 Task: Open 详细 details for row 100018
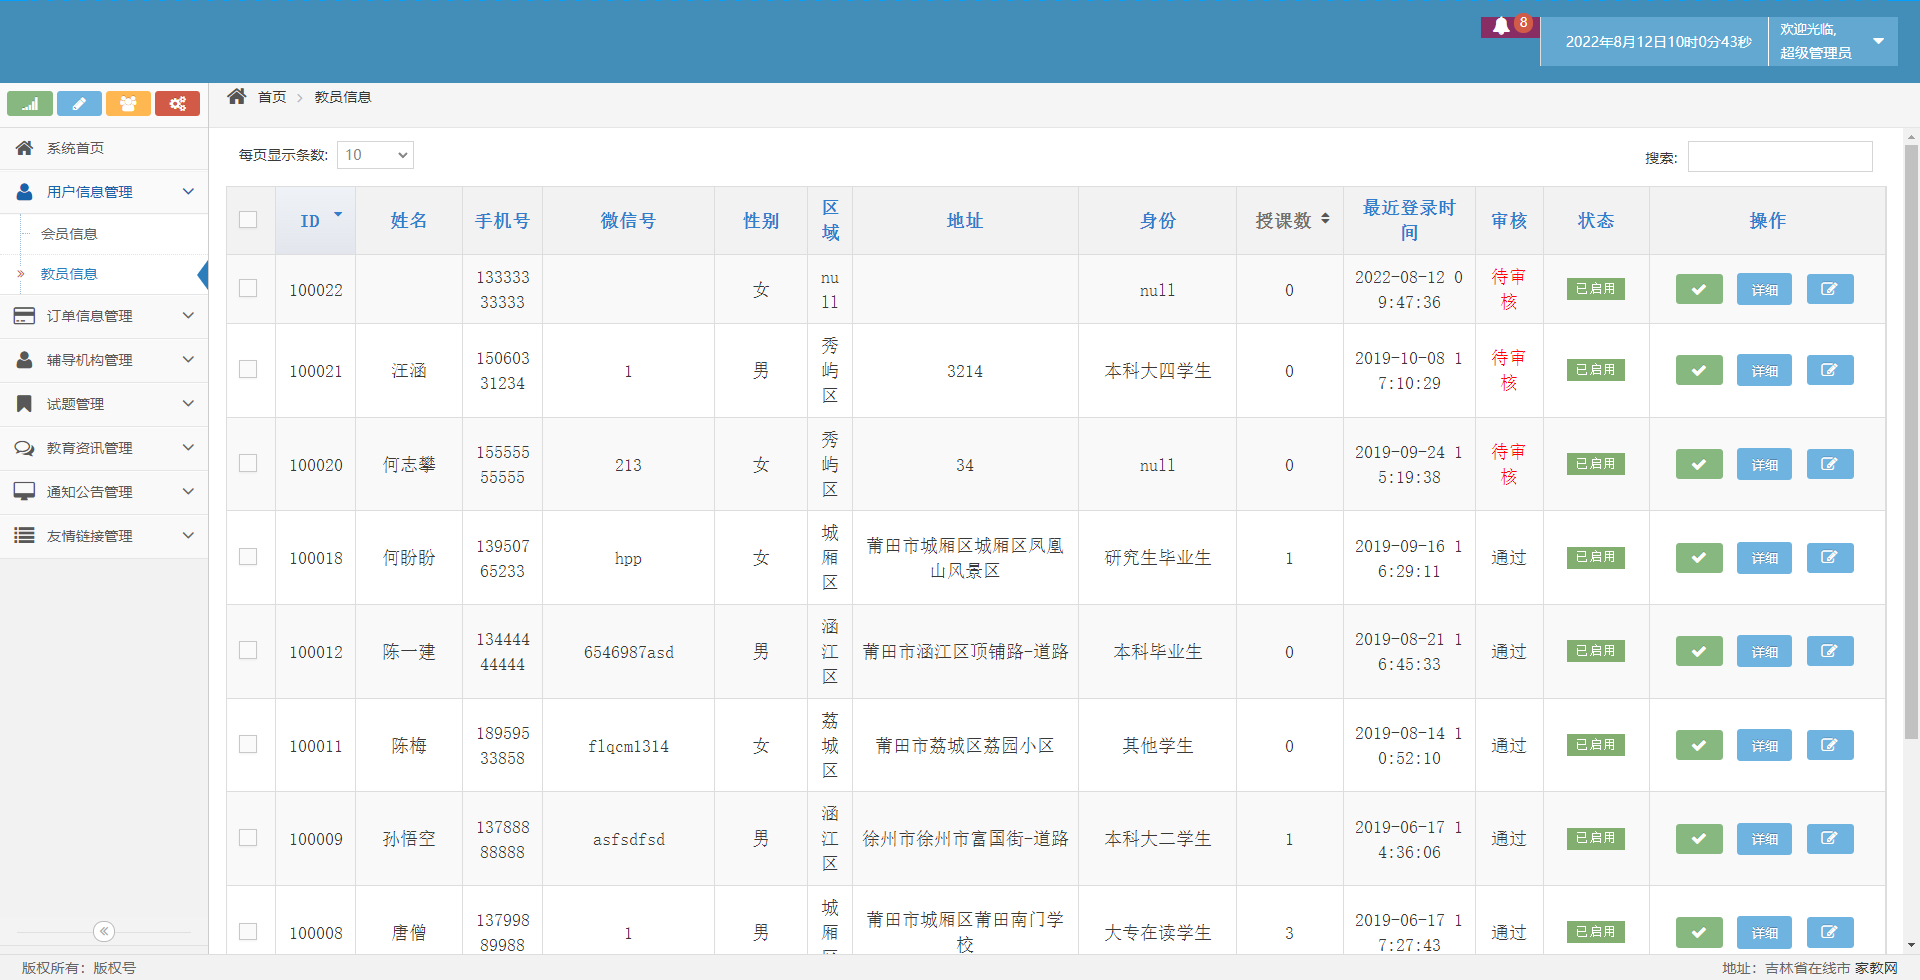[x=1764, y=557]
